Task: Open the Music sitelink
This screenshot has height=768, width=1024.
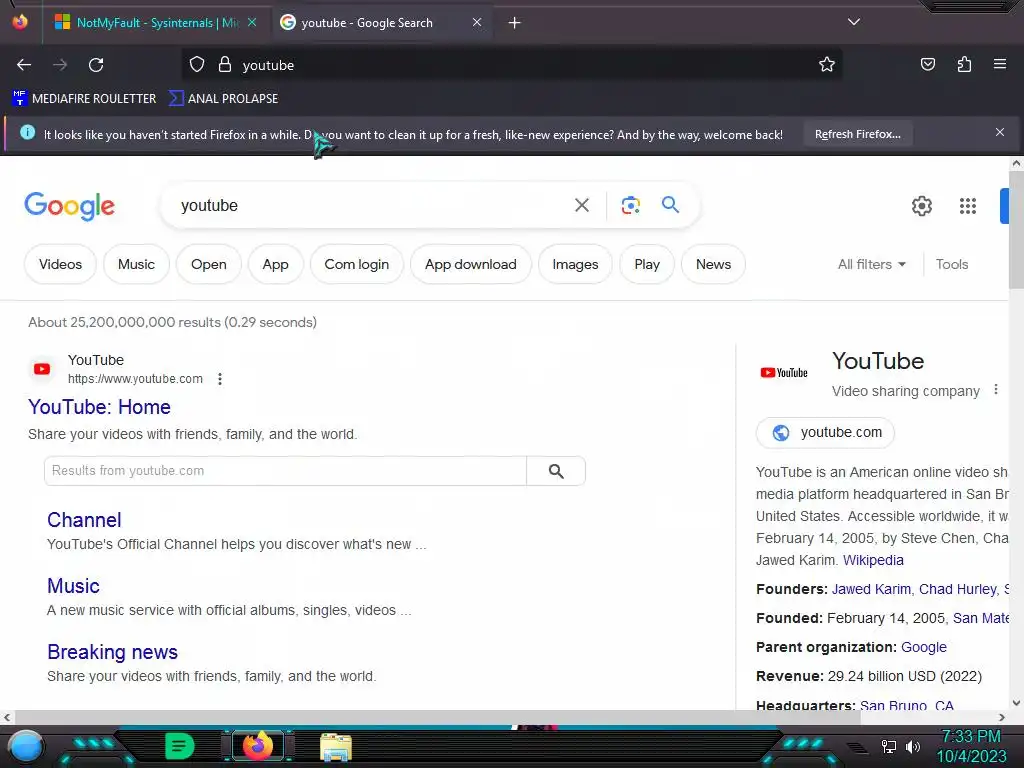Action: click(73, 586)
